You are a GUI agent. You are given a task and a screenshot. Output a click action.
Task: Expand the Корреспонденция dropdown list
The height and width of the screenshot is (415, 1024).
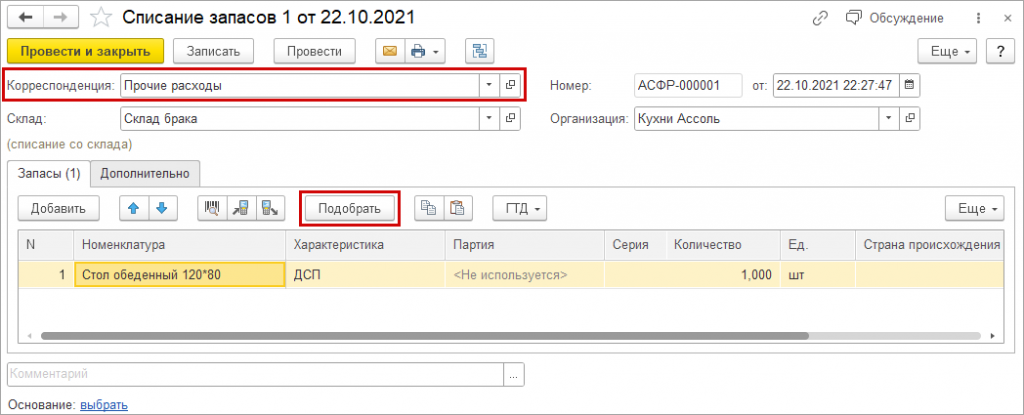point(488,86)
